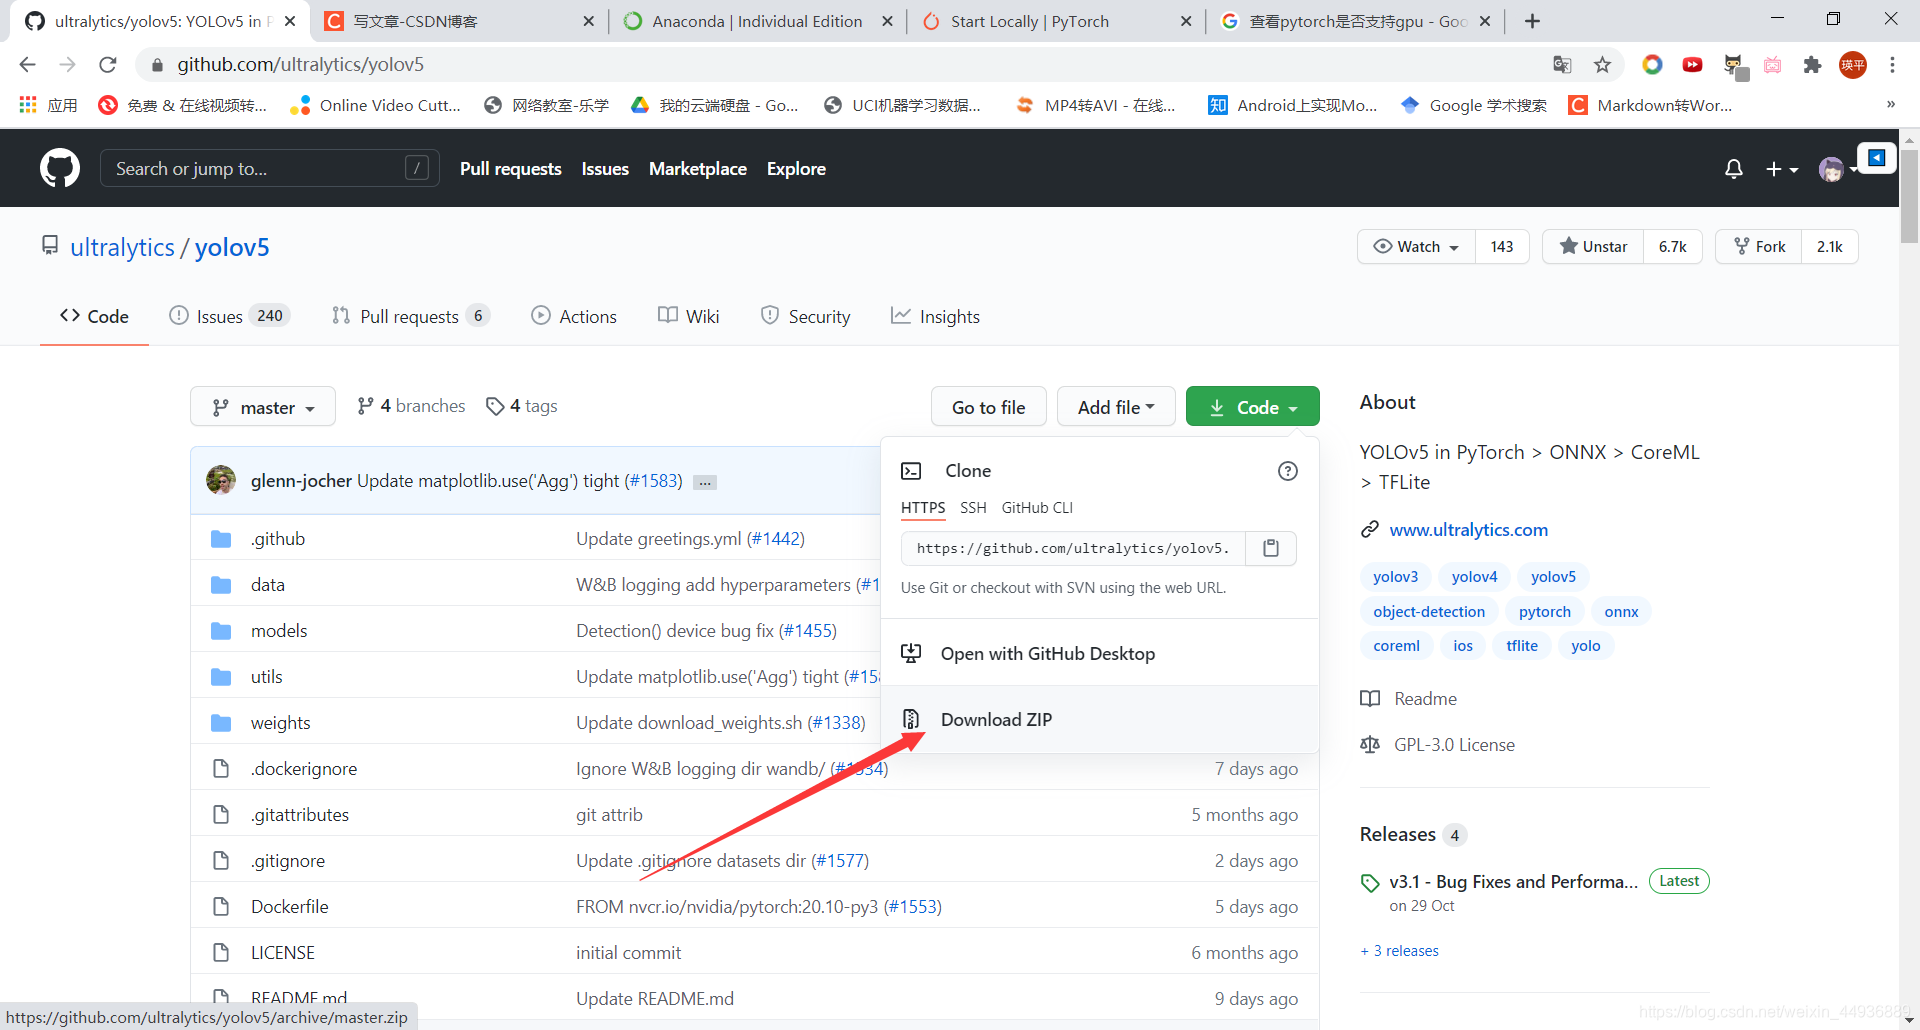Click the ultralytics owner link

pos(122,248)
